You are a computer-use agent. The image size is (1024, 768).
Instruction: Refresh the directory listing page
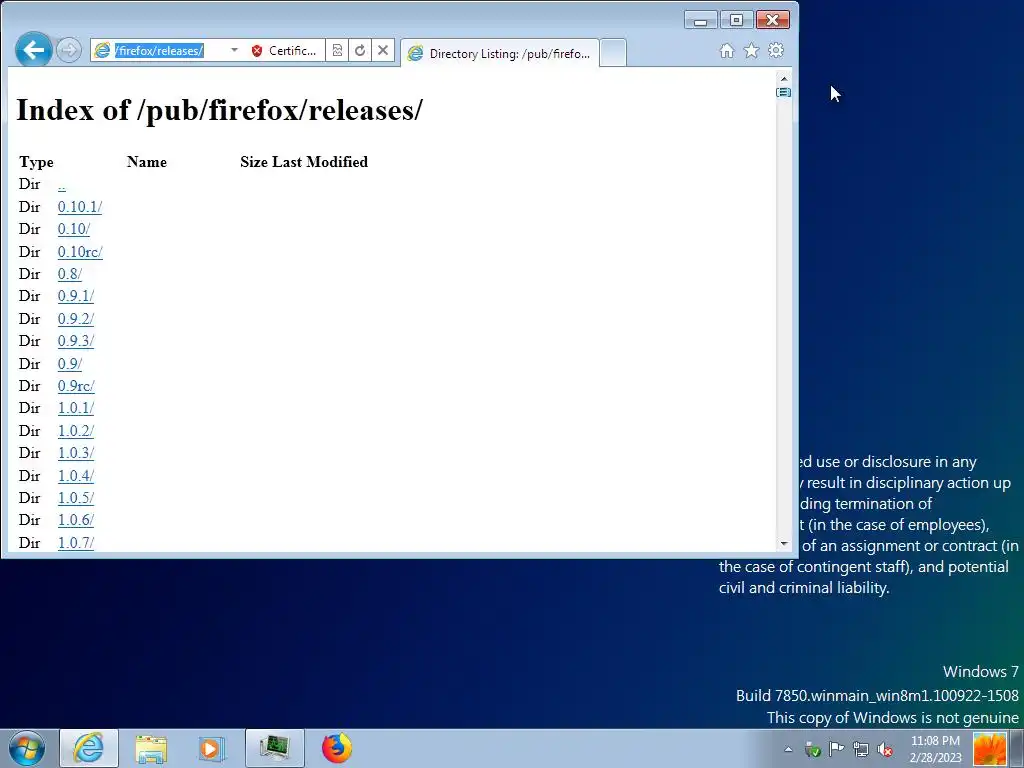coord(360,50)
